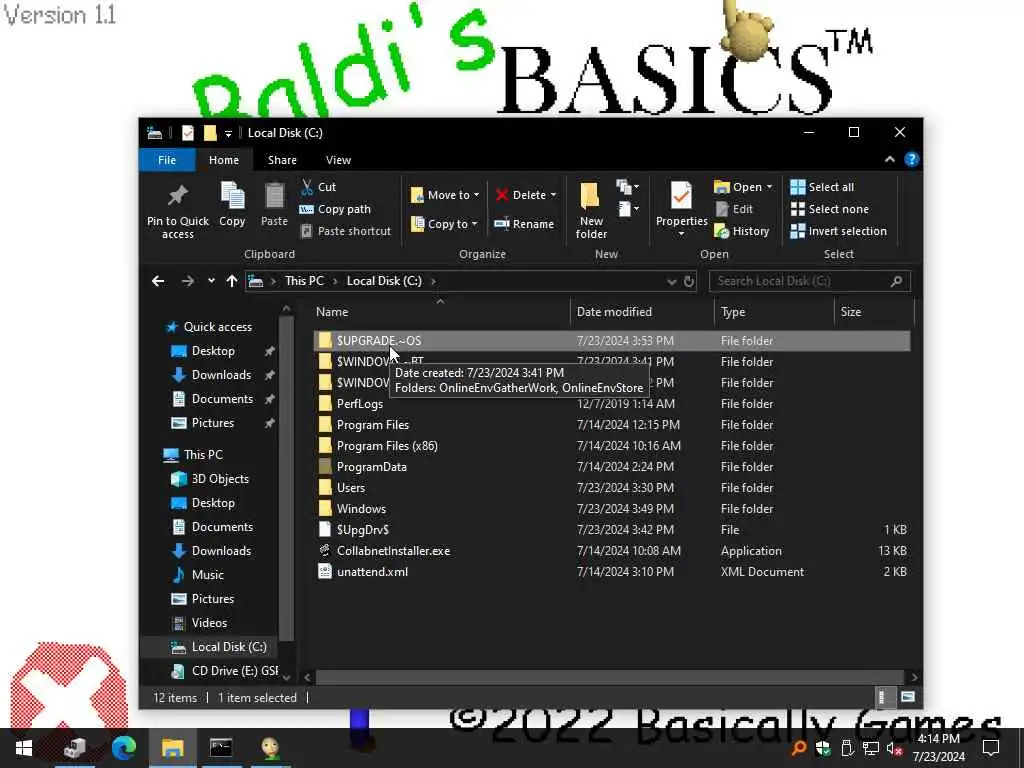Switch to the Home ribbon tab
The image size is (1024, 768).
(224, 160)
